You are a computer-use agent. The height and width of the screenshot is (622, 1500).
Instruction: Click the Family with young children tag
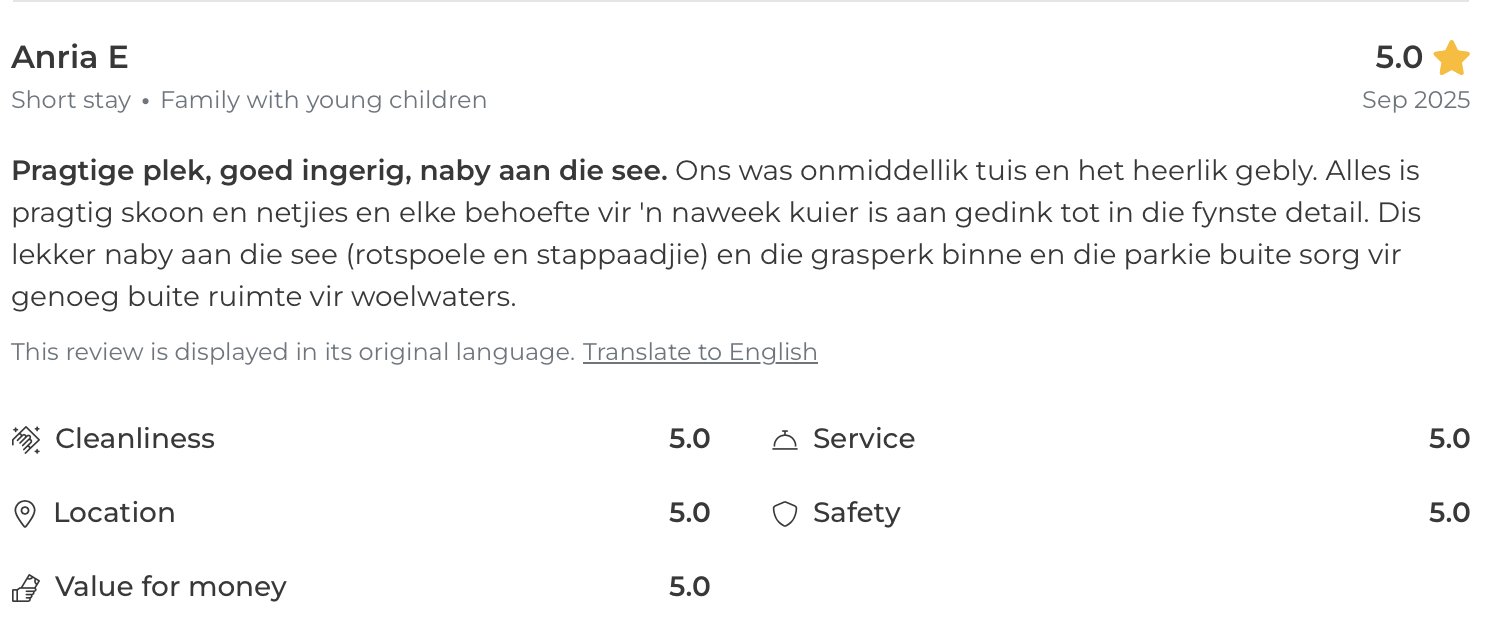pyautogui.click(x=323, y=100)
